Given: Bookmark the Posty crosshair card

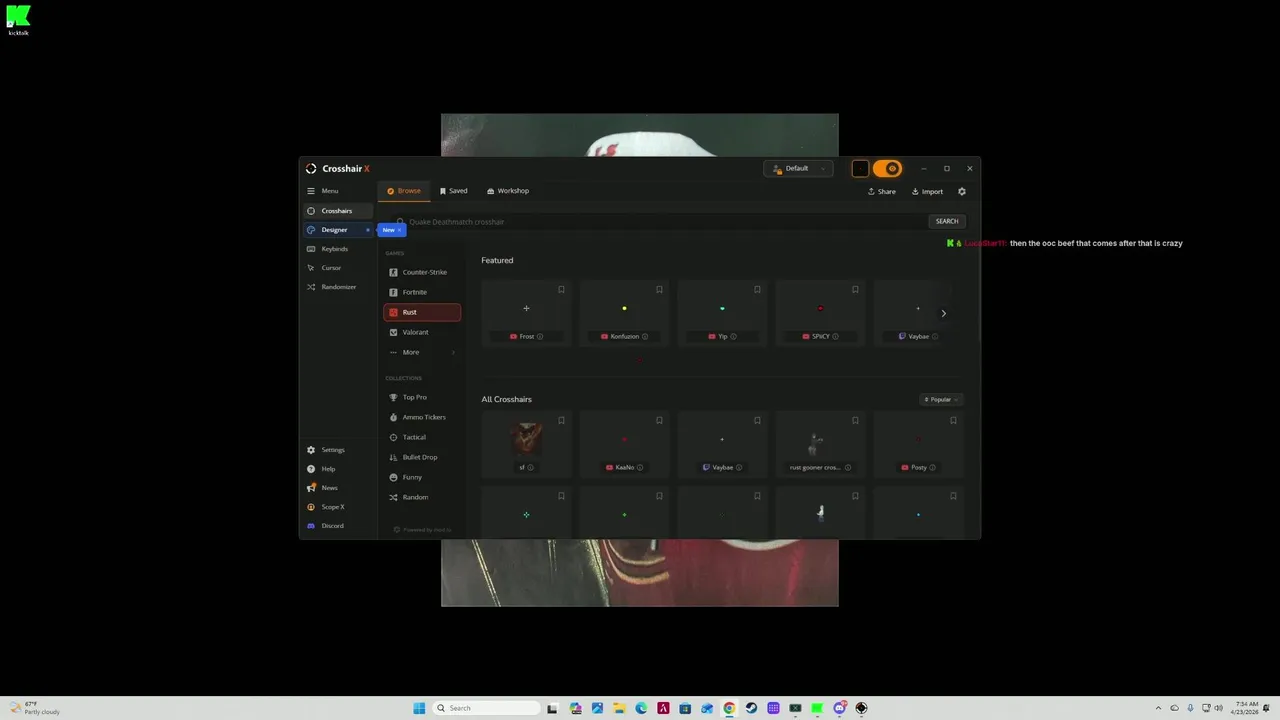Looking at the screenshot, I should [953, 421].
